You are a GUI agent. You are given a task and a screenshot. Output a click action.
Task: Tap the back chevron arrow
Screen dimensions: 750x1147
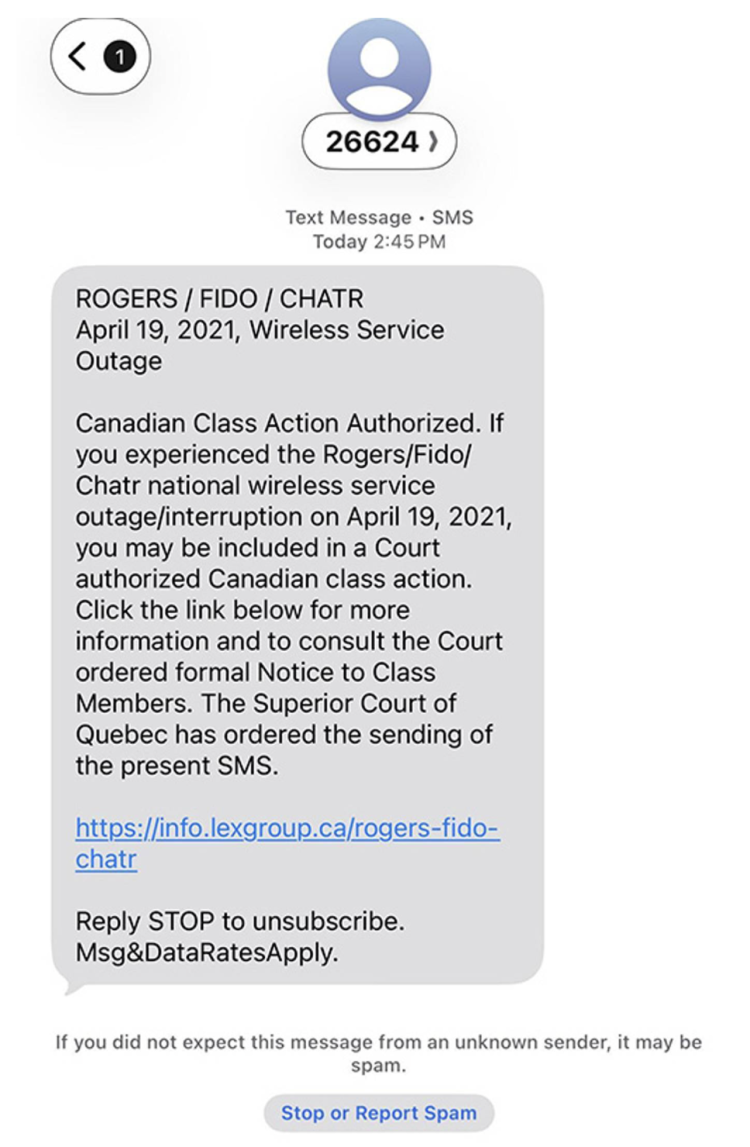78,56
